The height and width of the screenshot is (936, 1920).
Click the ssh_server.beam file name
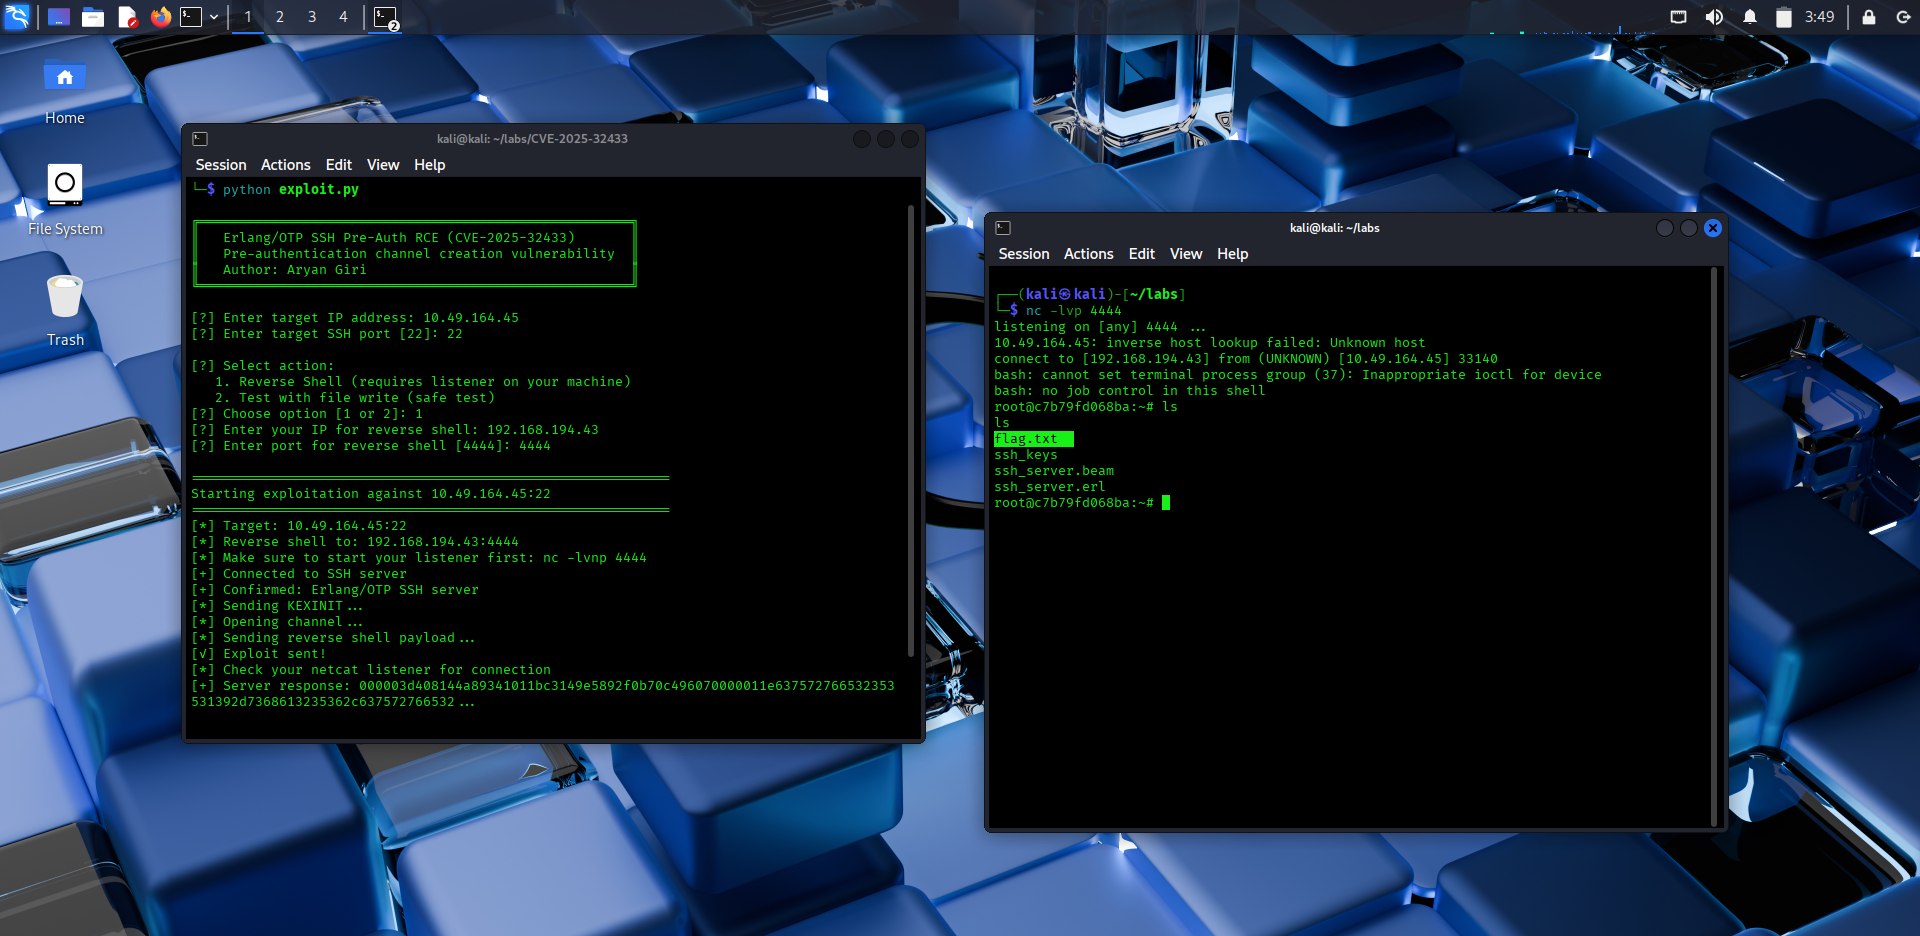coord(1054,471)
